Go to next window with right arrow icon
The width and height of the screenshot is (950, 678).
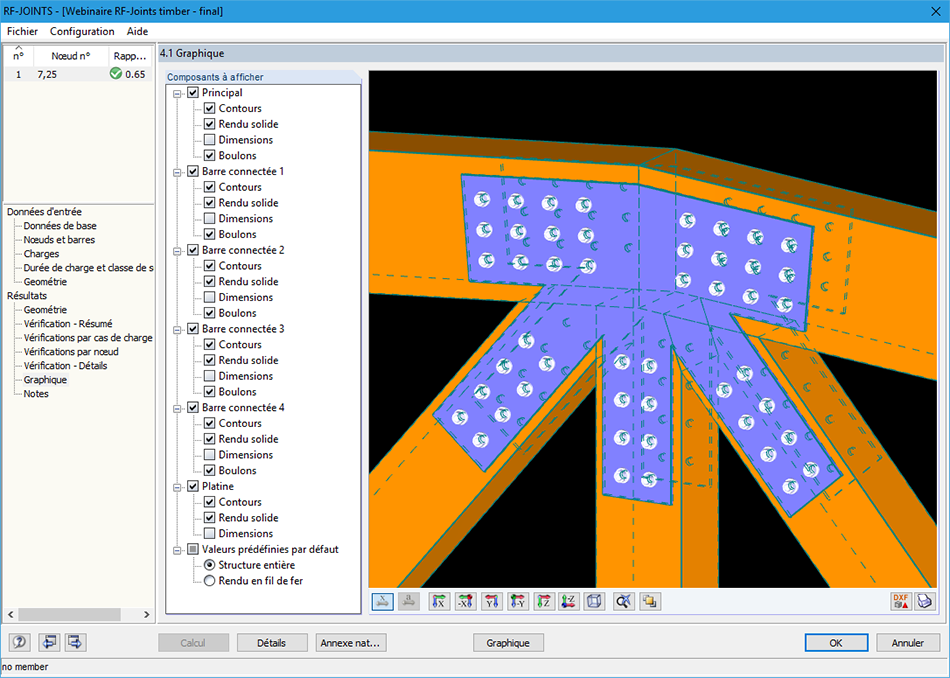pos(75,642)
